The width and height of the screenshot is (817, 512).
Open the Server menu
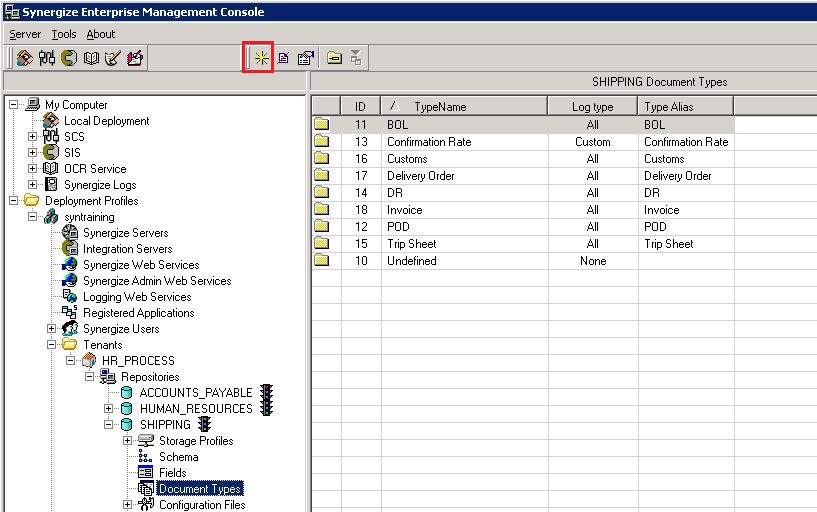click(25, 34)
